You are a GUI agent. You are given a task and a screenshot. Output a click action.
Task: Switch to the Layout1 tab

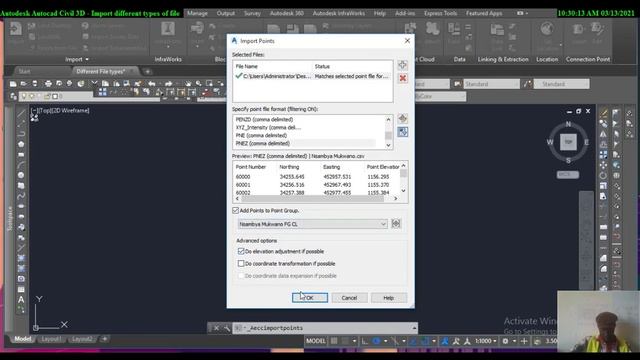[x=51, y=339]
